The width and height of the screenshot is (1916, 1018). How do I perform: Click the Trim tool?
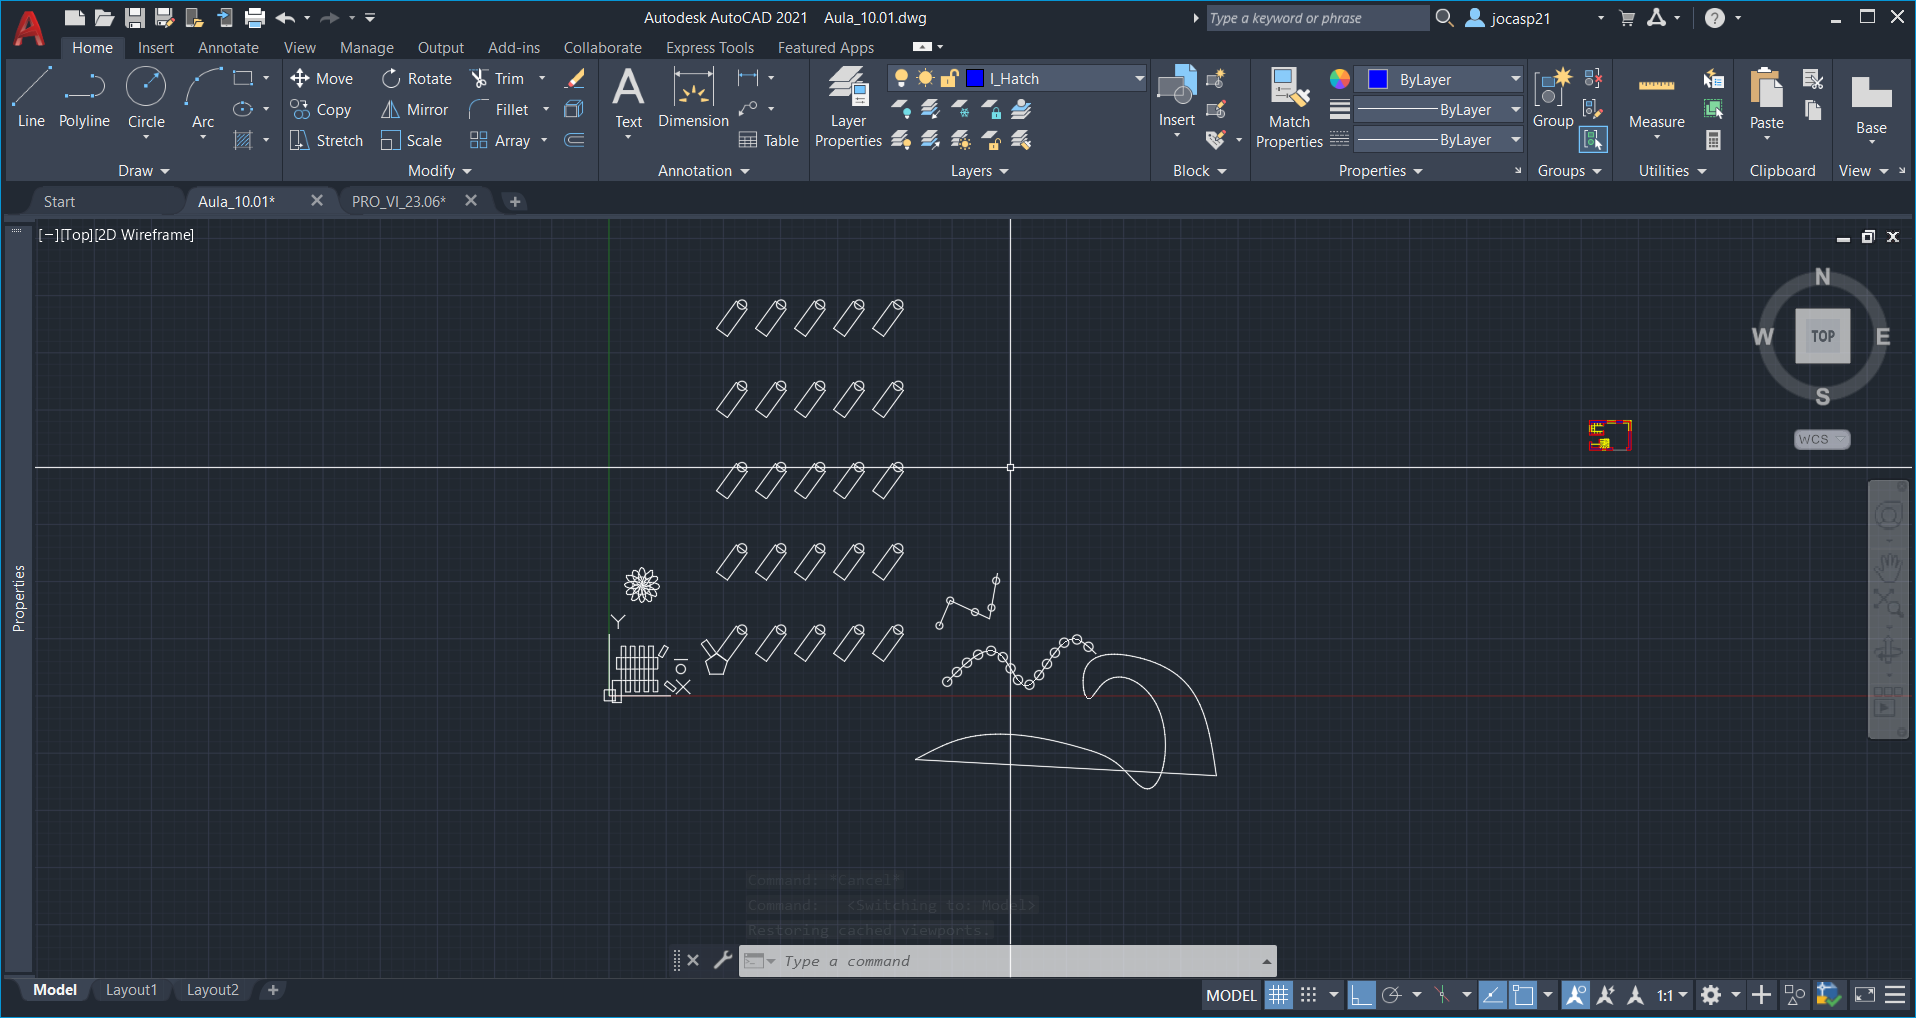[497, 78]
